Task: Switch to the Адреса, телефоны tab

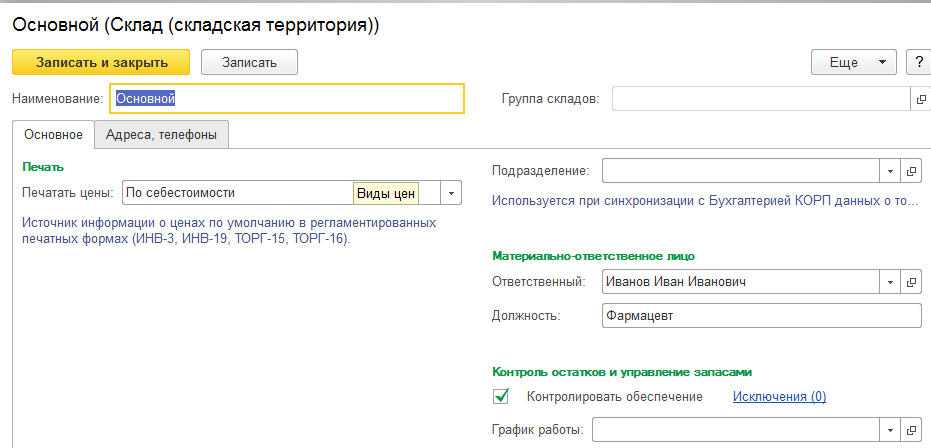Action: tap(162, 135)
